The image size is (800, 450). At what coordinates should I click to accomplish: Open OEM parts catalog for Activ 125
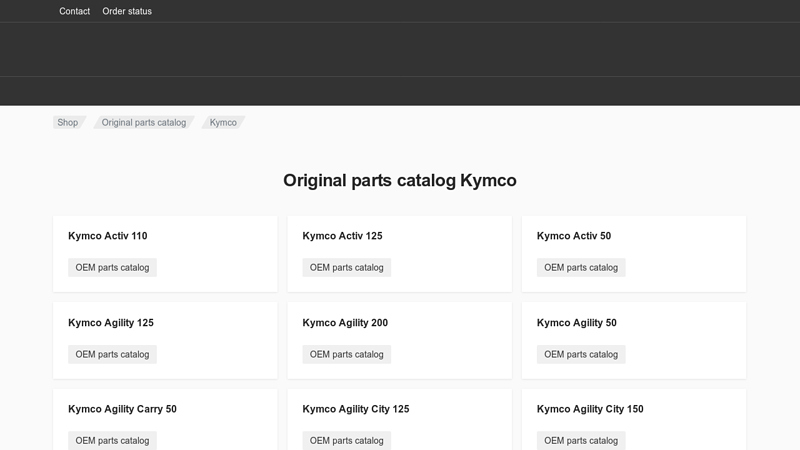(346, 267)
